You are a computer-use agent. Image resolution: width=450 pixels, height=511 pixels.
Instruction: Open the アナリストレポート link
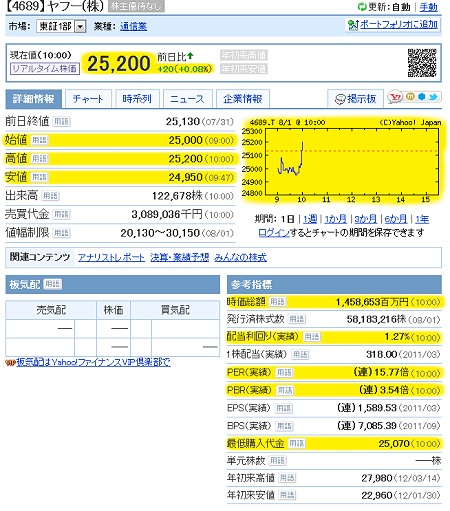[x=111, y=257]
